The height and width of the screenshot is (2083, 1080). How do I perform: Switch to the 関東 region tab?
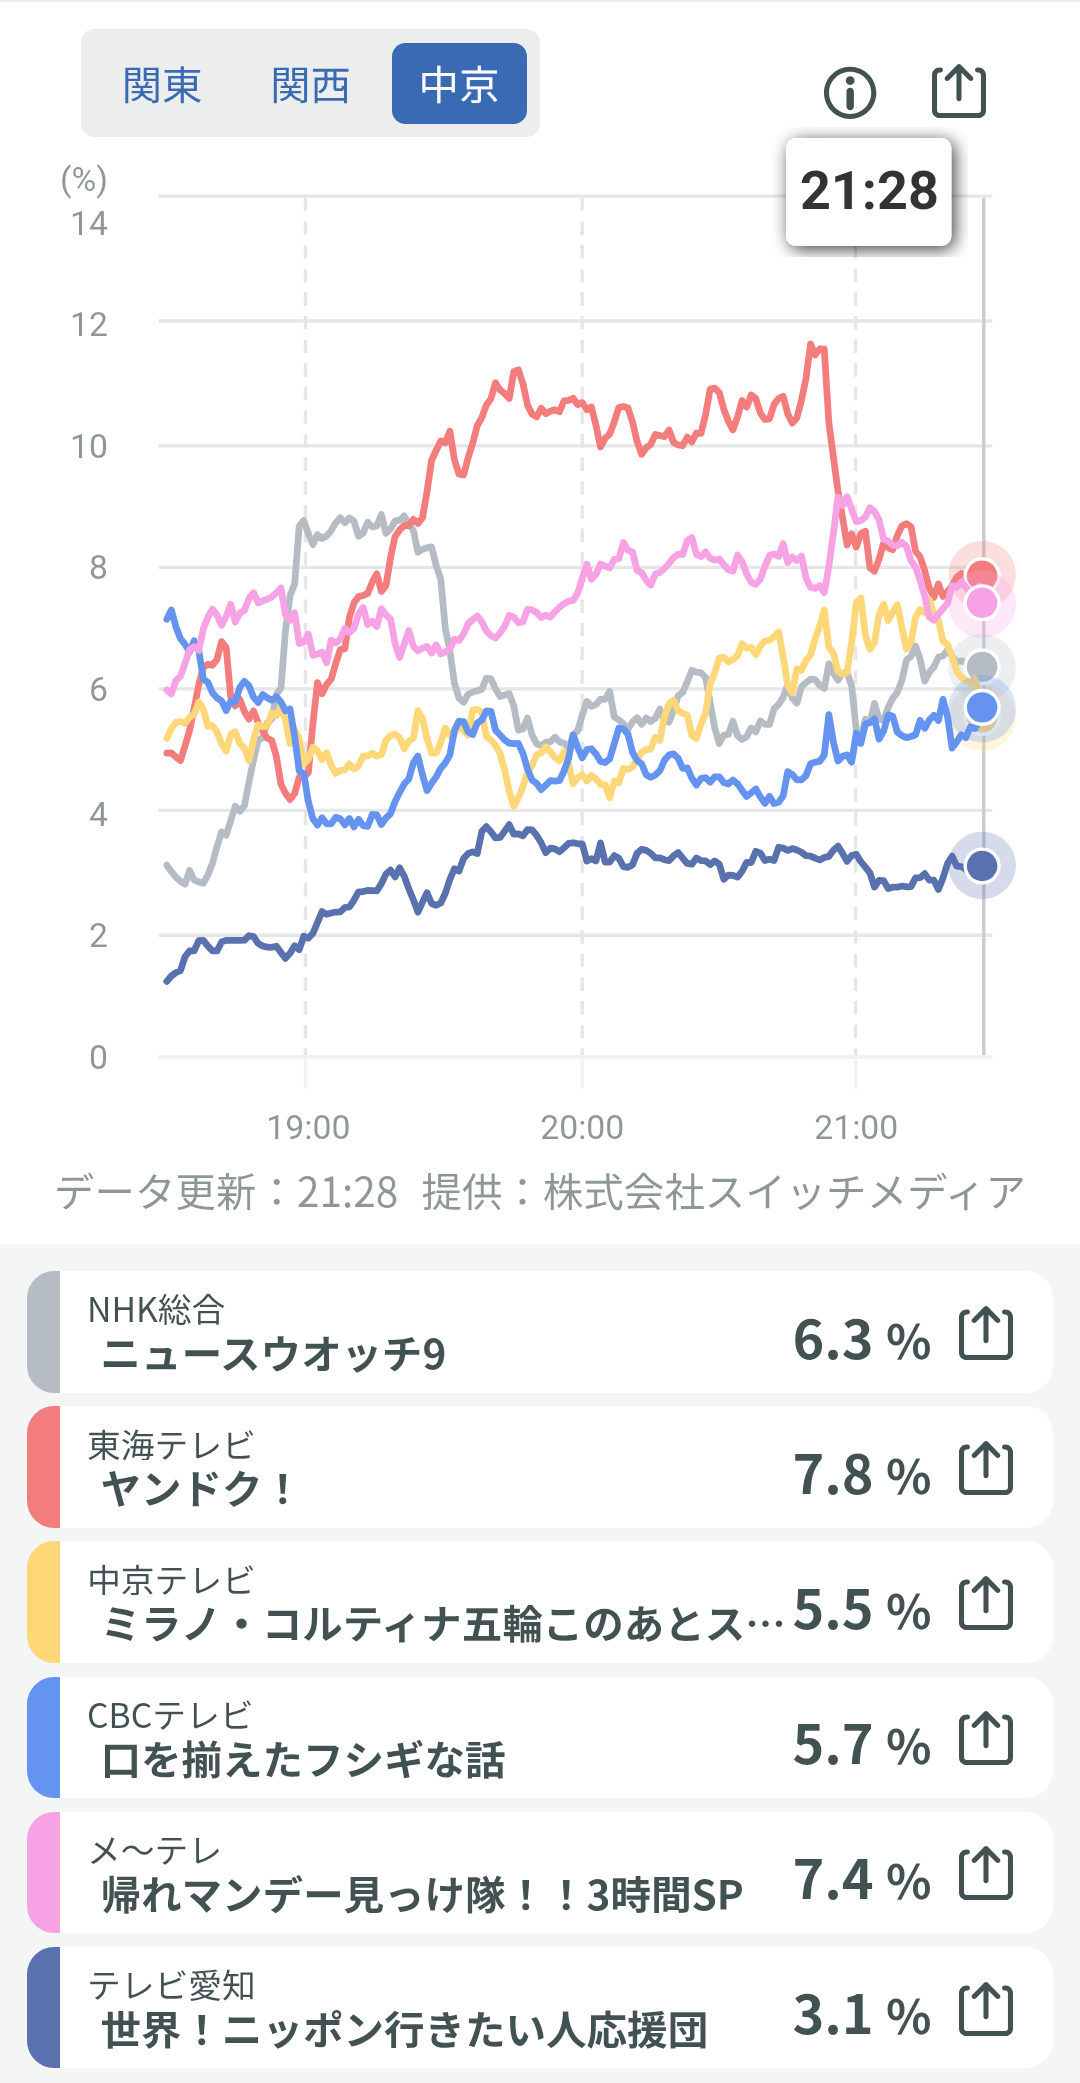coord(162,84)
